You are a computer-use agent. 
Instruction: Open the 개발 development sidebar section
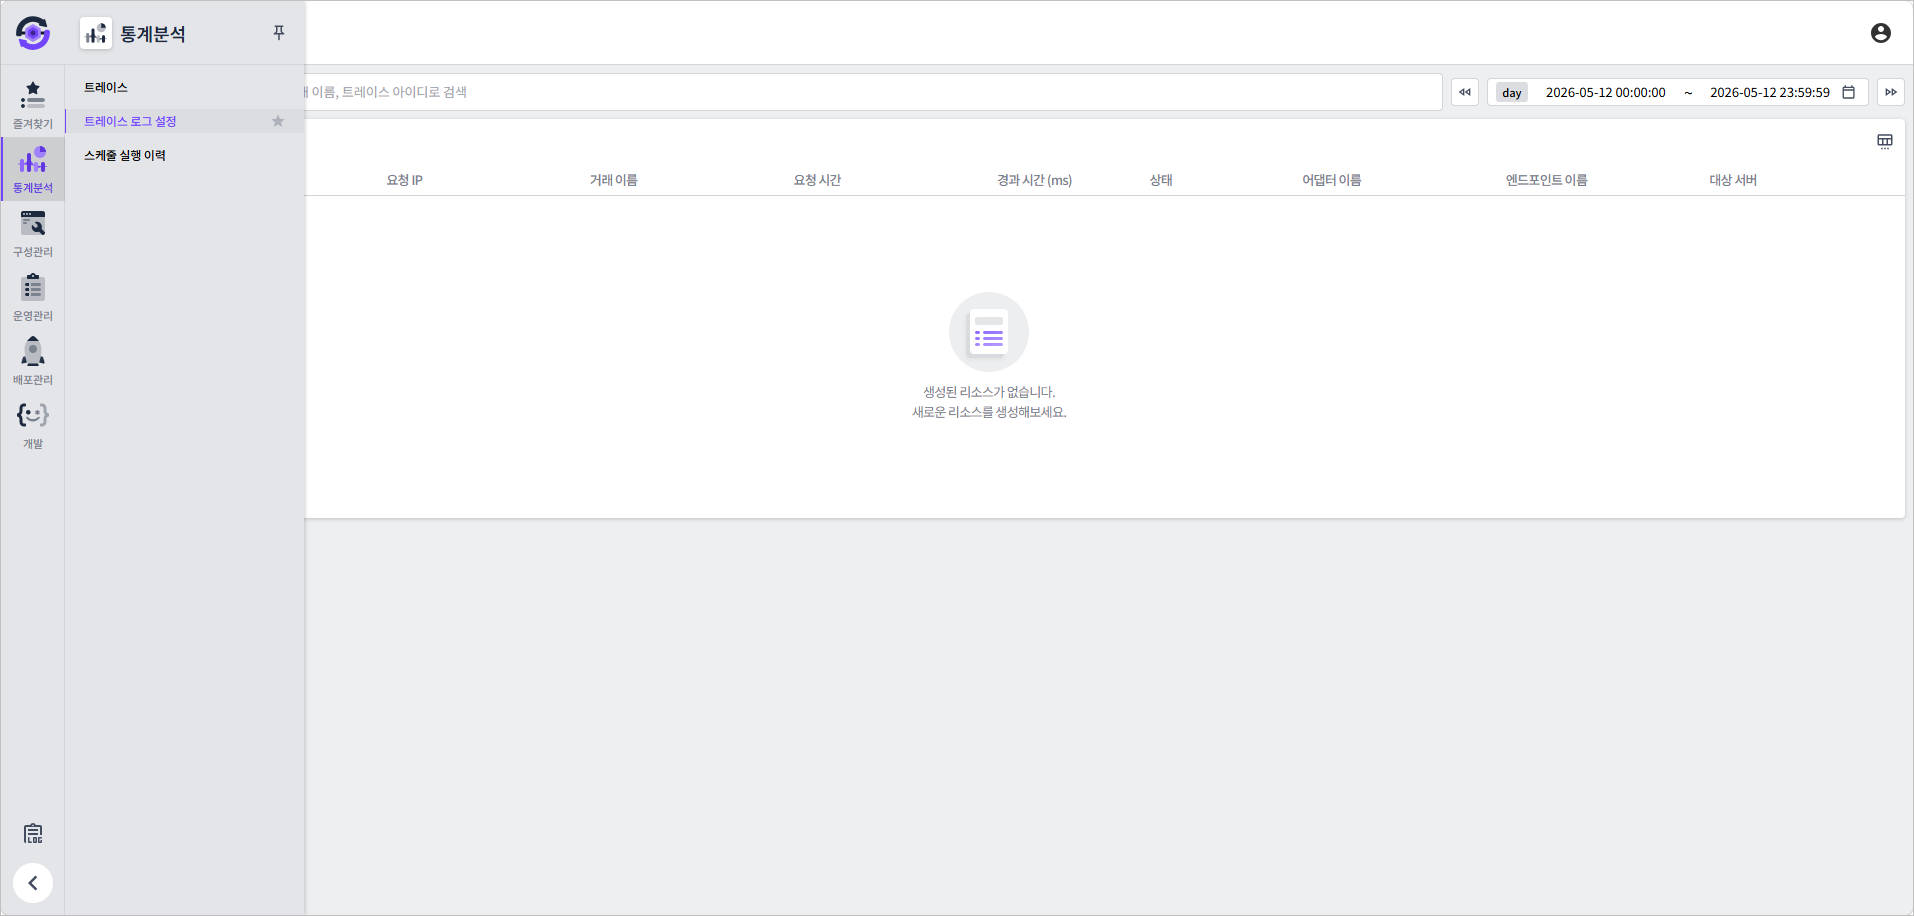click(33, 425)
